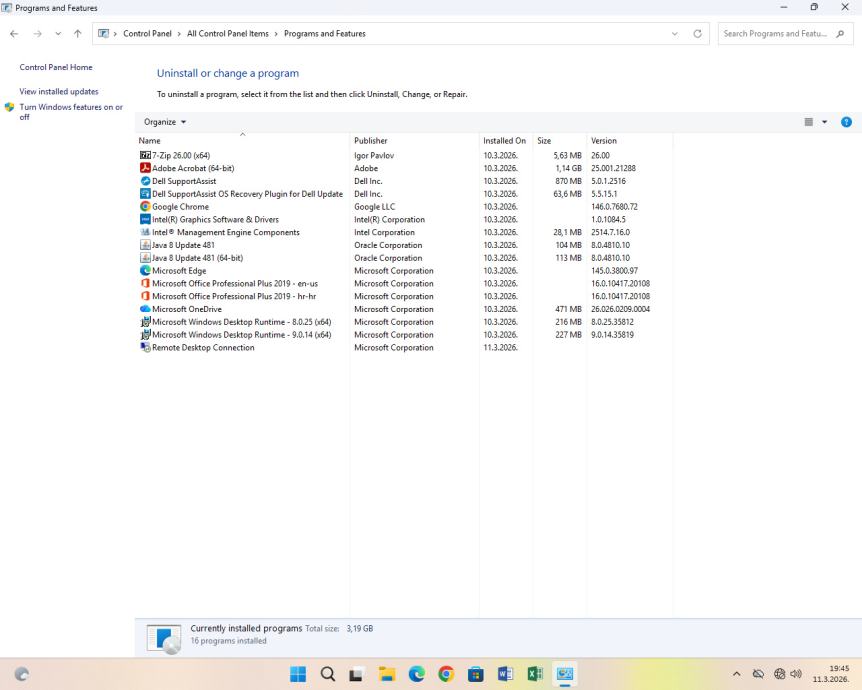862x690 pixels.
Task: Sort by Installed On column header
Action: click(505, 141)
